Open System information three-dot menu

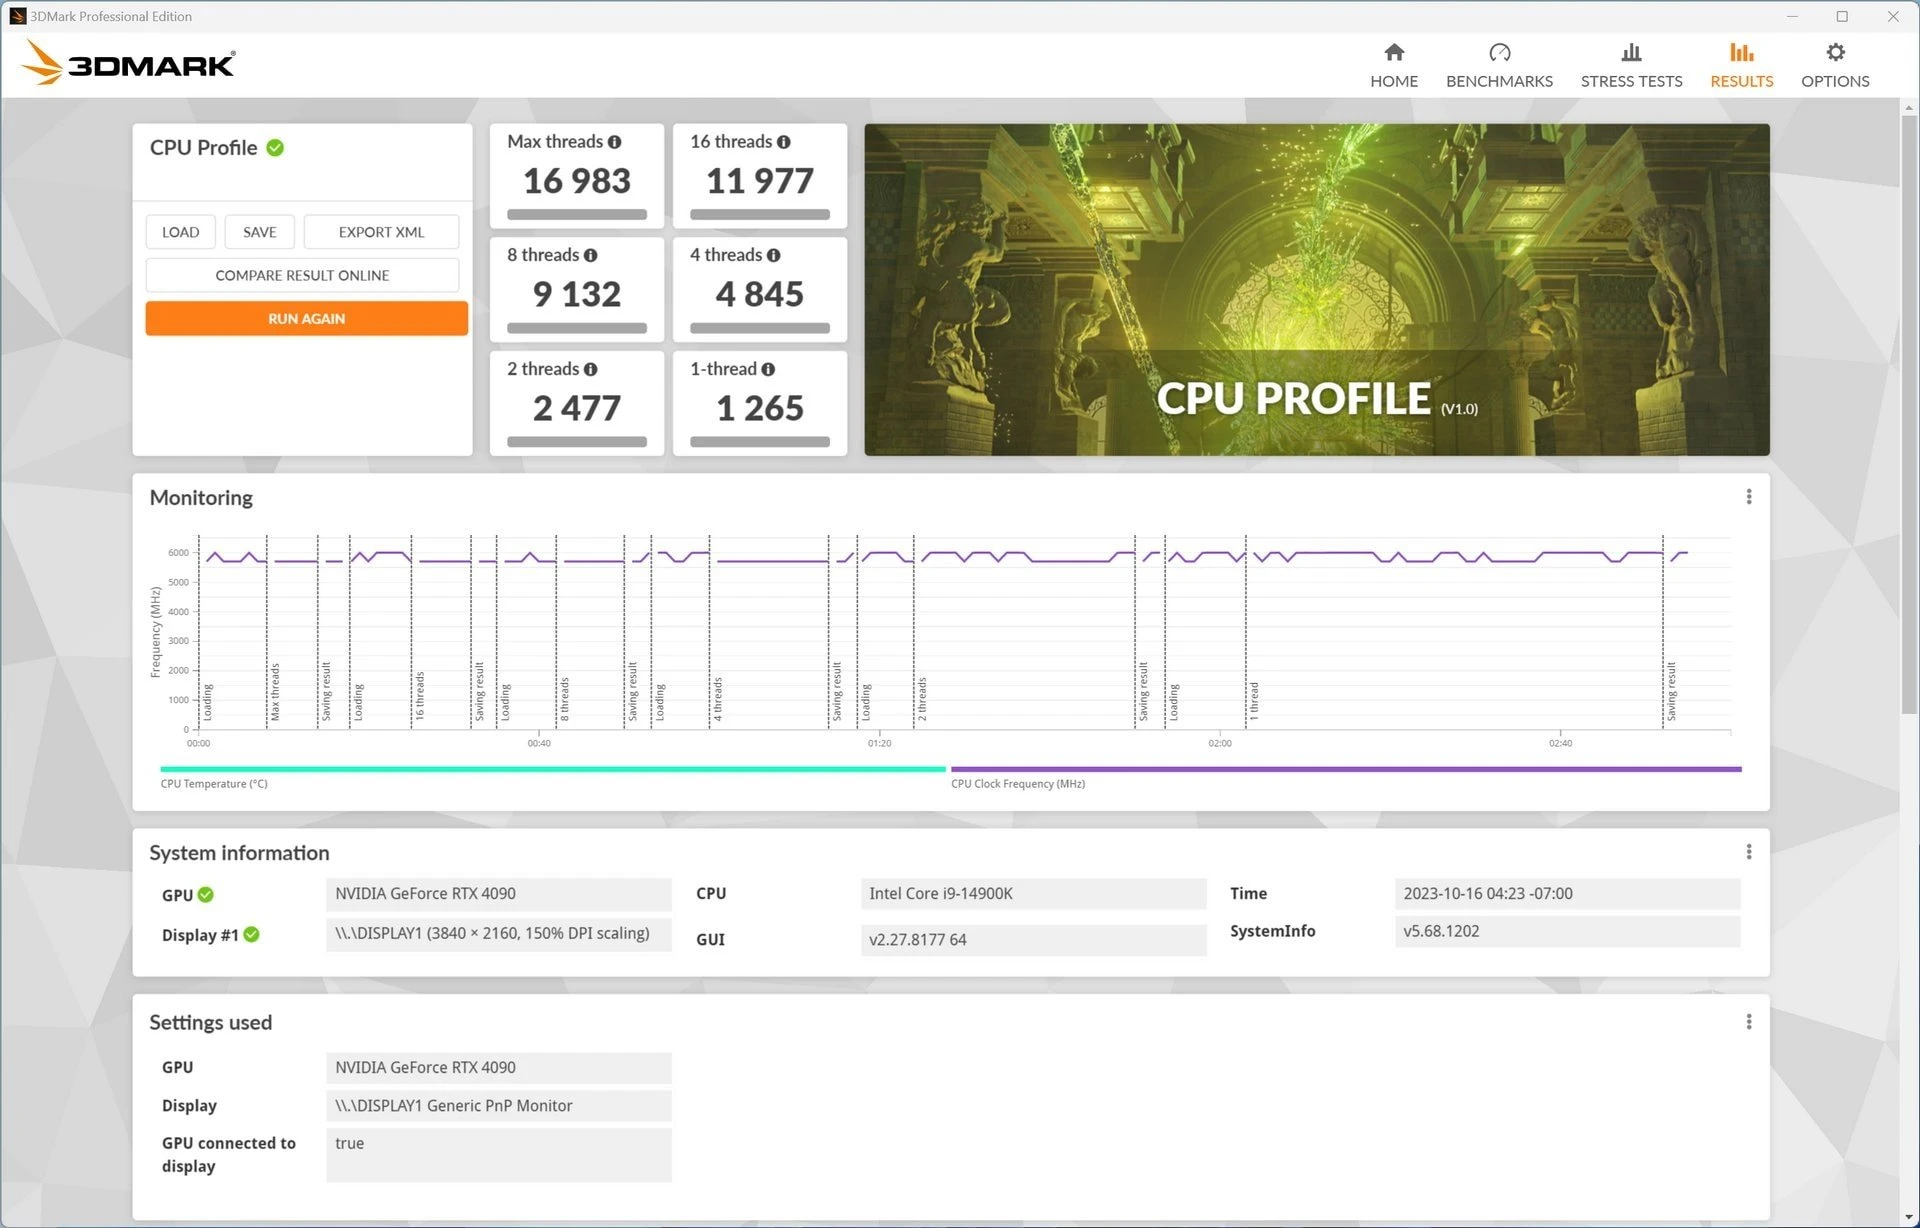1748,852
